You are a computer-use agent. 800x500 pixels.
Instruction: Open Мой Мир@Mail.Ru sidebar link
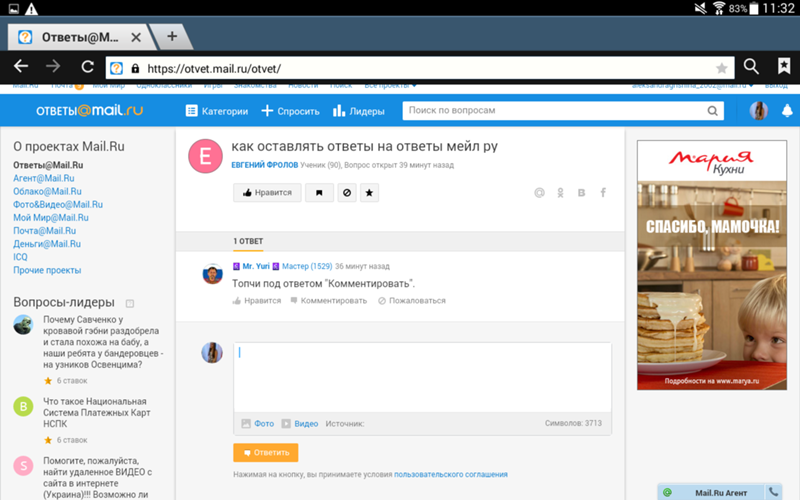[51, 218]
